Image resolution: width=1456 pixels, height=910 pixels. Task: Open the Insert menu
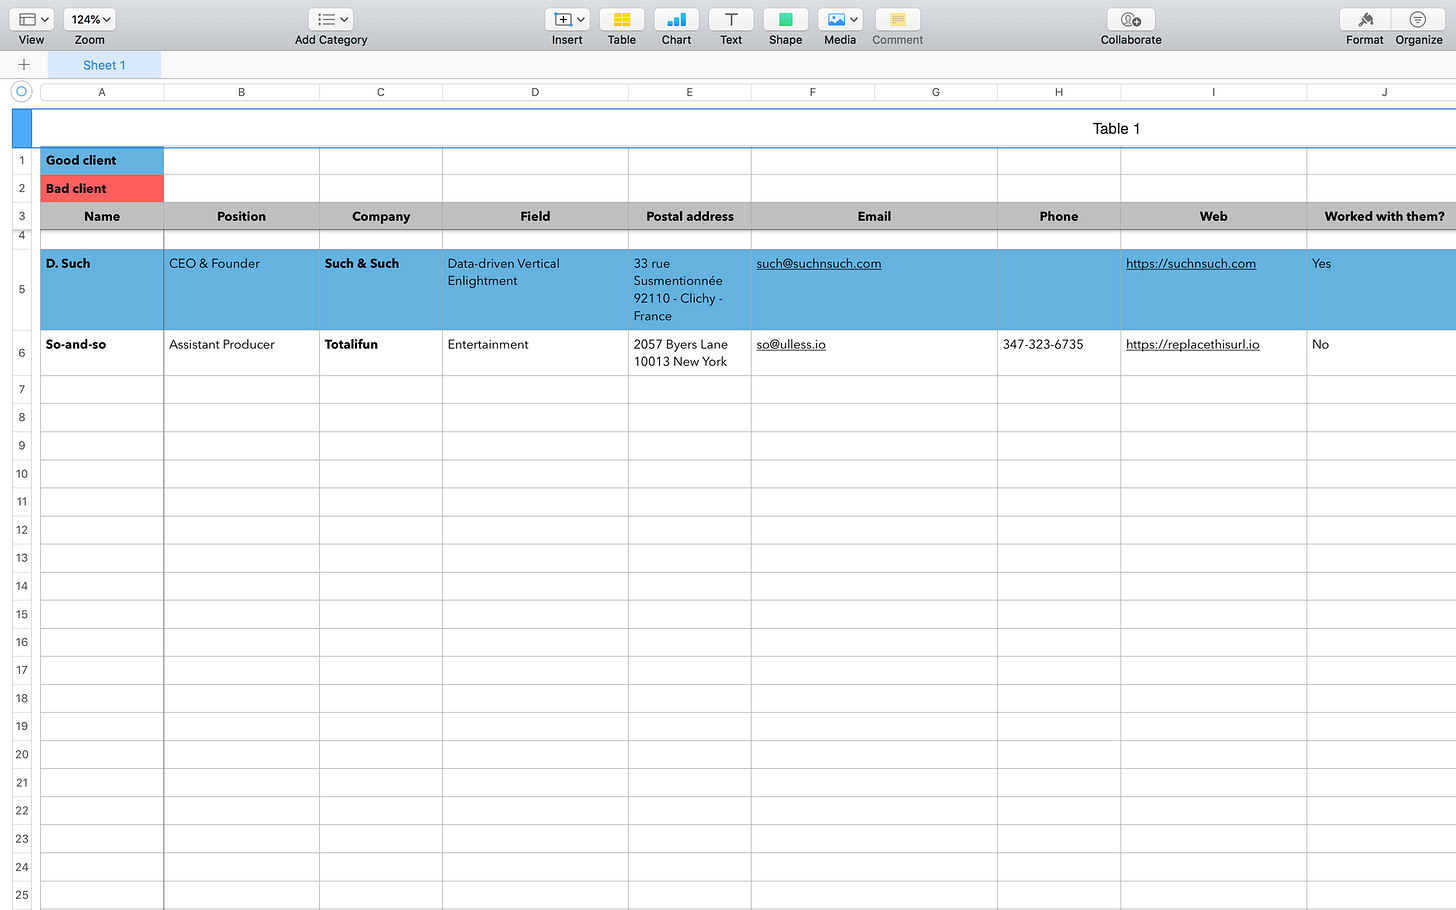coord(567,20)
